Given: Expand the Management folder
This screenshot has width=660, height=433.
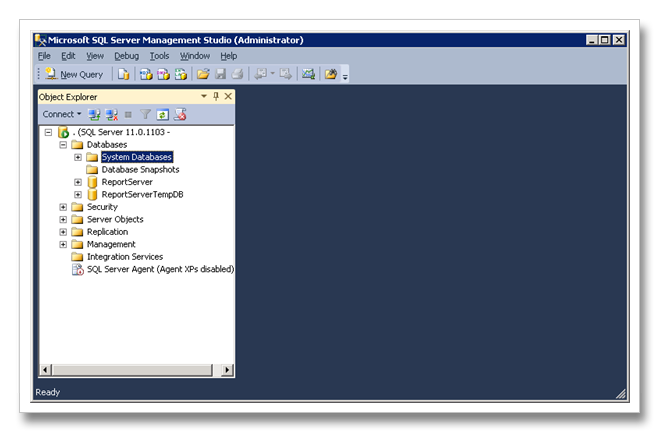Looking at the screenshot, I should tap(63, 244).
